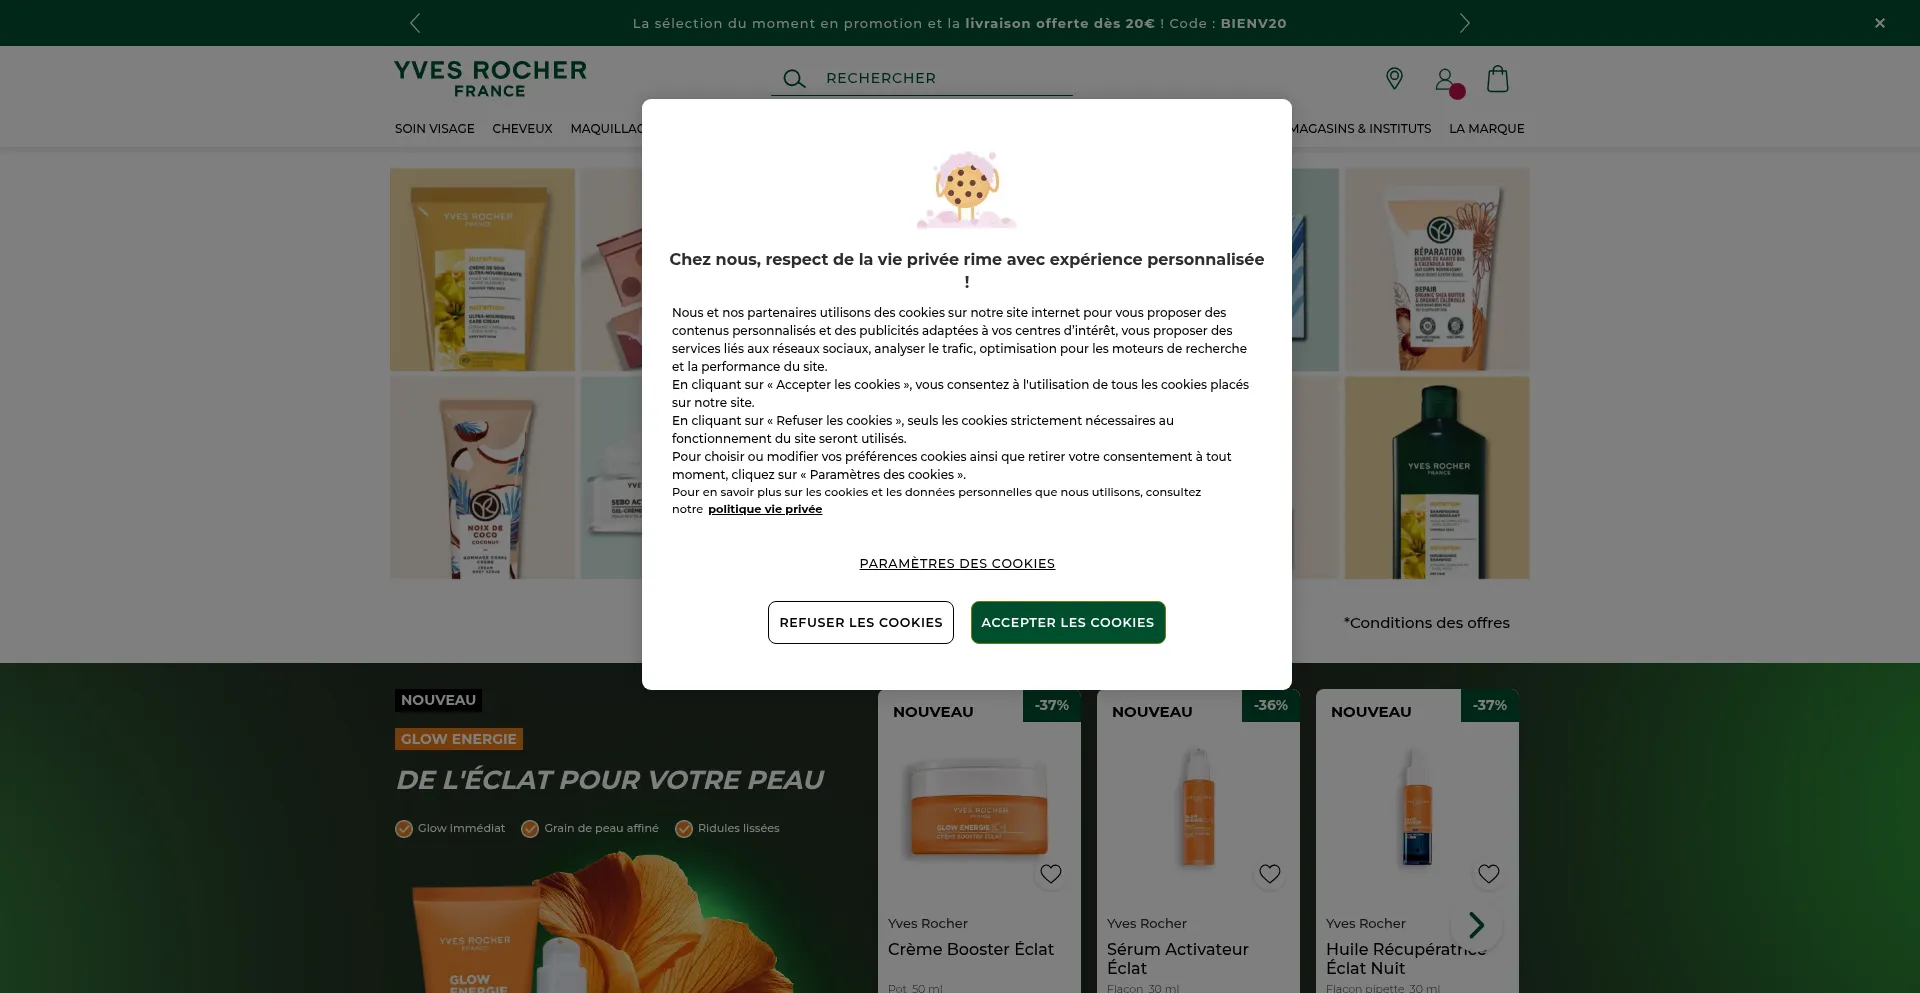This screenshot has height=993, width=1920.
Task: Click the search magnifier icon
Action: point(794,78)
